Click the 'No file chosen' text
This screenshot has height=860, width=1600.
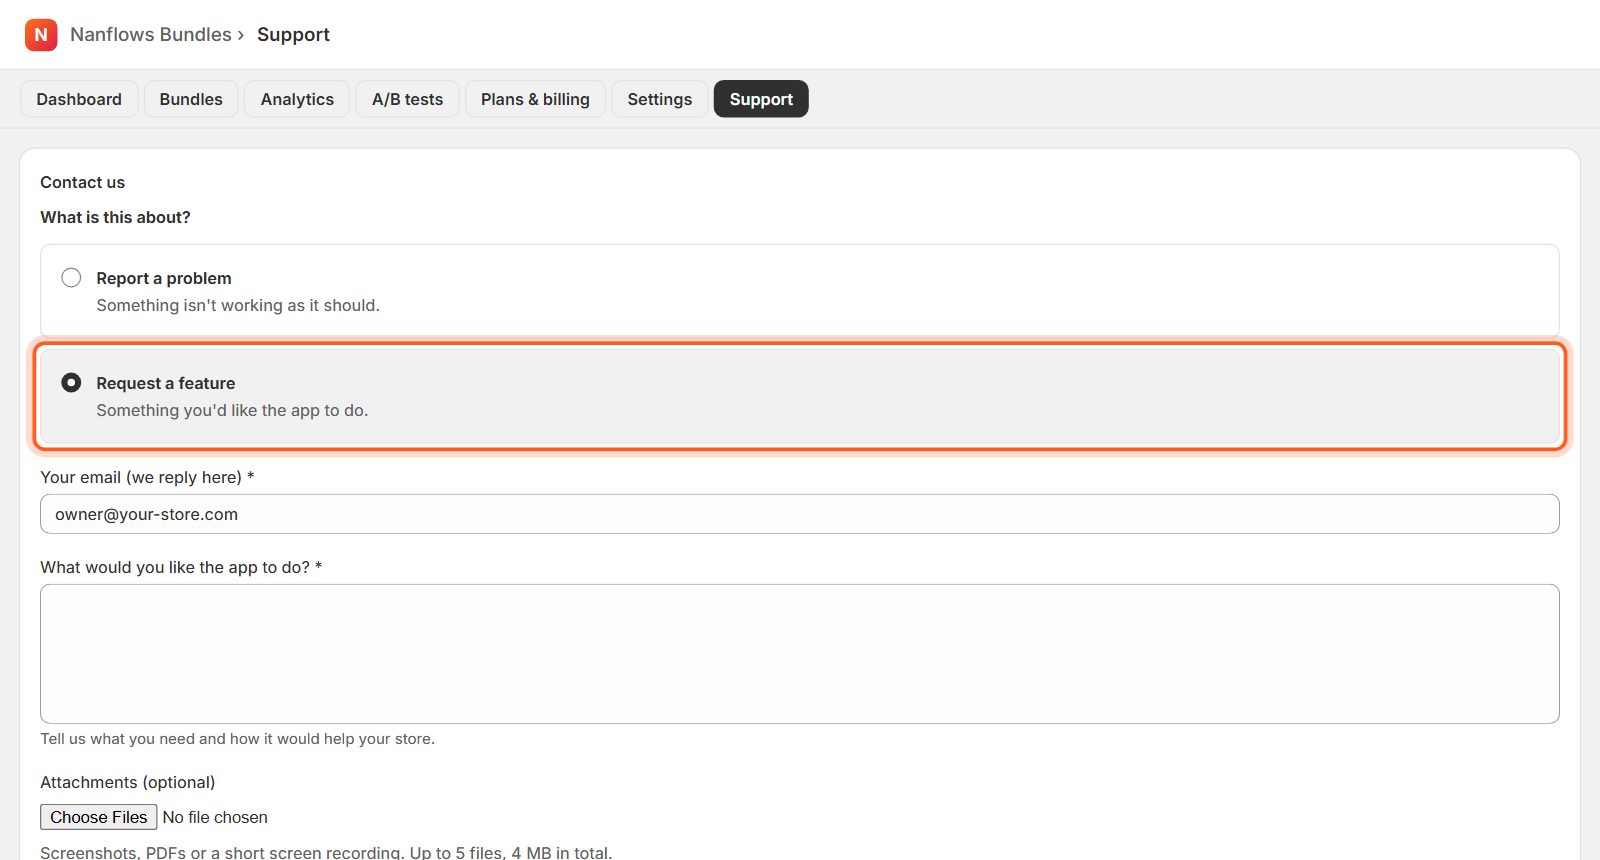click(x=215, y=817)
